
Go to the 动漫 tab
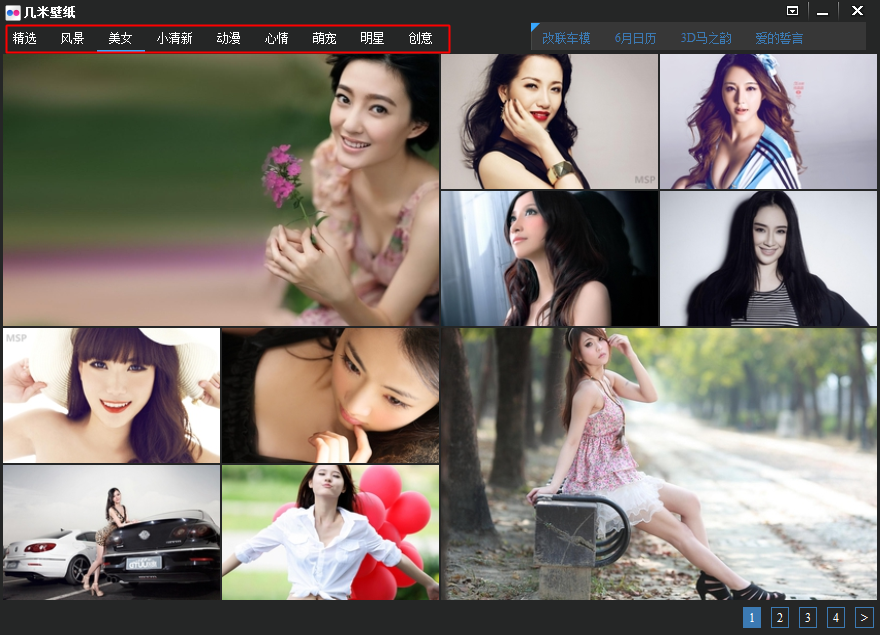pyautogui.click(x=228, y=38)
